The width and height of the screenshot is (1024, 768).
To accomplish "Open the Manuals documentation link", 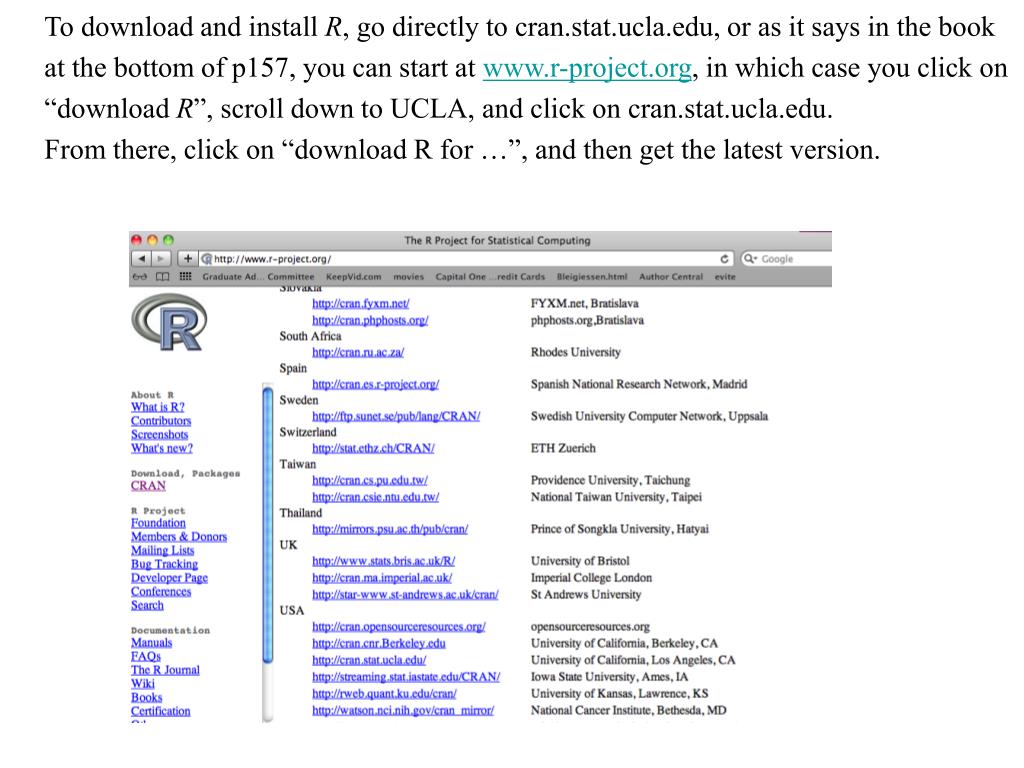I will 152,643.
